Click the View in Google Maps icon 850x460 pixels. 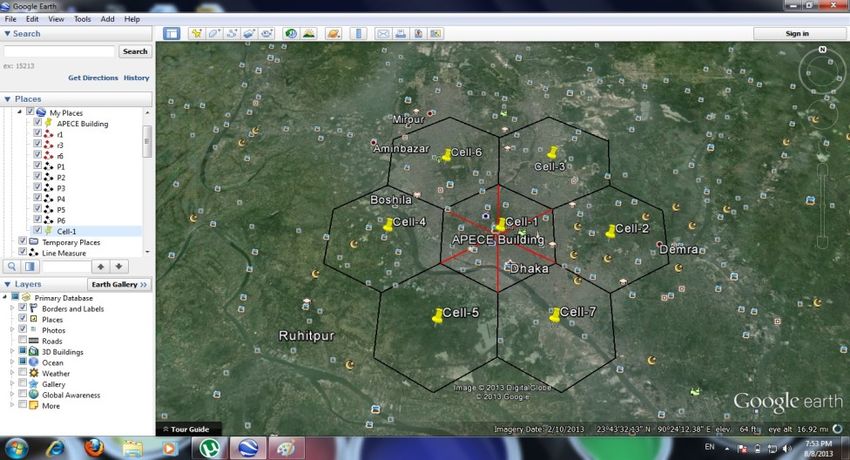coord(435,34)
